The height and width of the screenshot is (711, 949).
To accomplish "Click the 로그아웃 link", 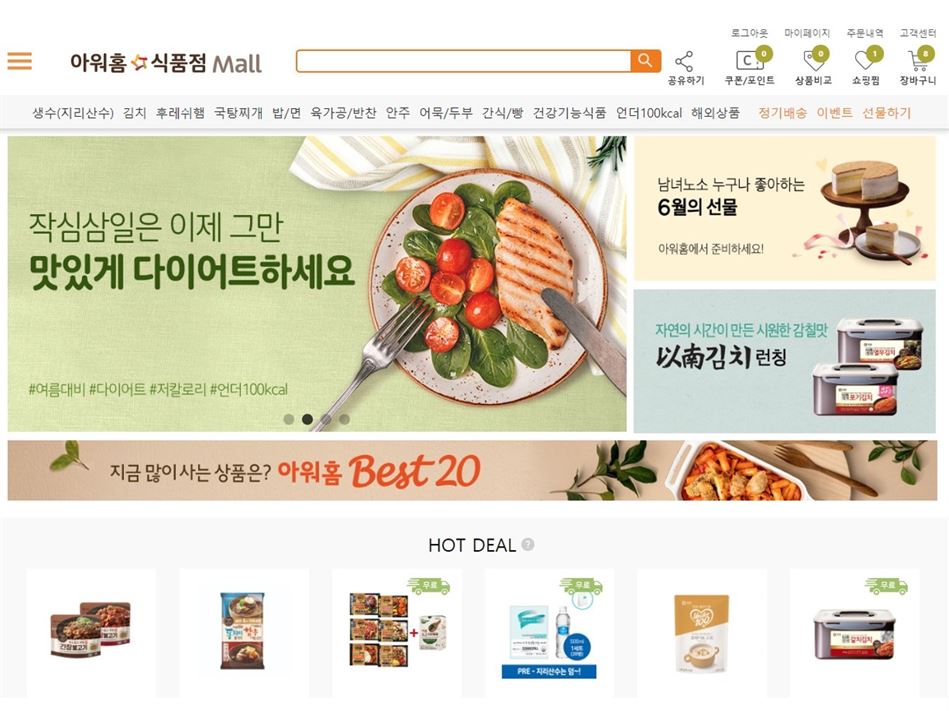I will coord(749,33).
